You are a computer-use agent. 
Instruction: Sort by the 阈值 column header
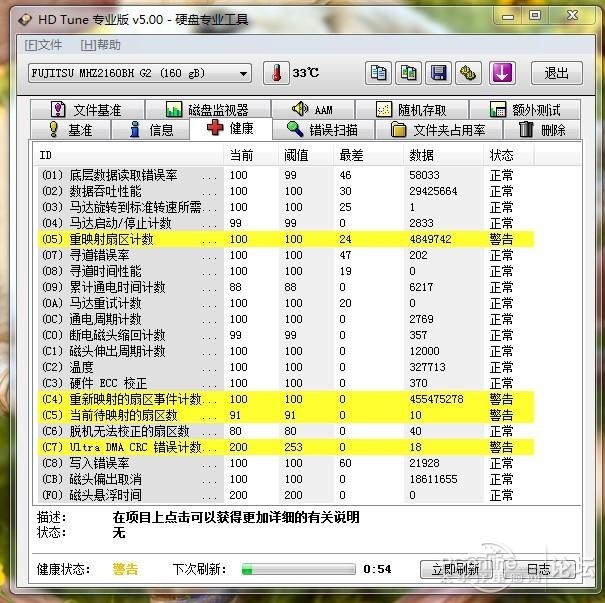(306, 155)
